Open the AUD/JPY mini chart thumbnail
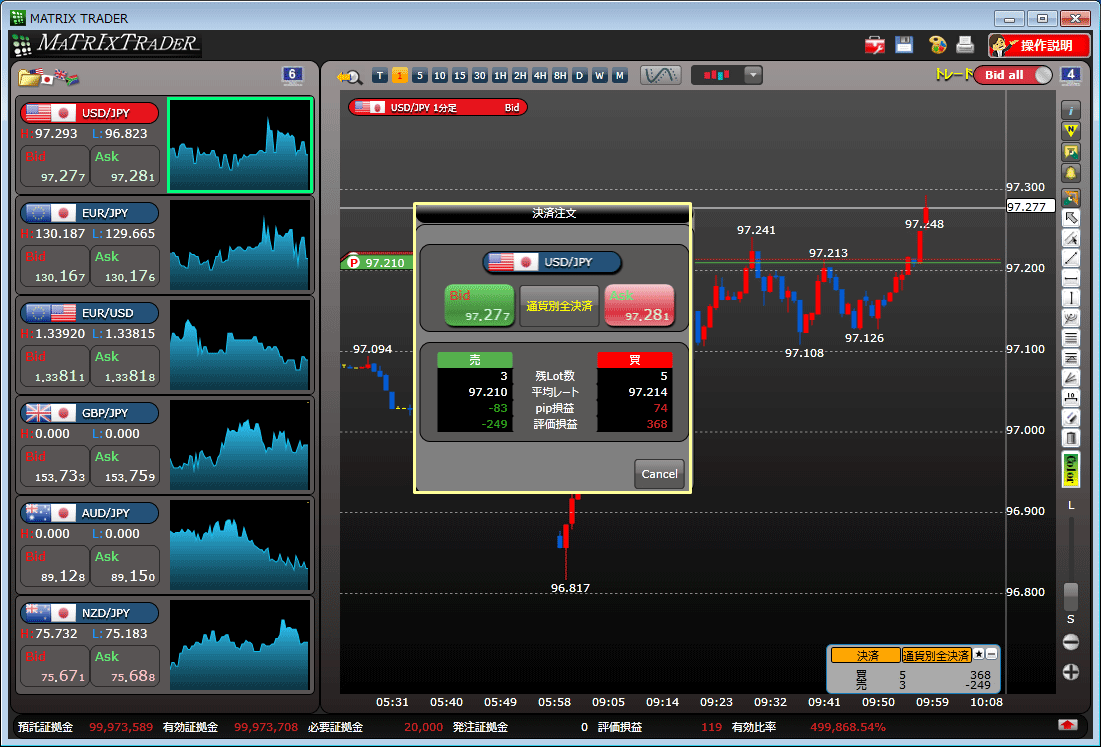Image resolution: width=1101 pixels, height=747 pixels. (239, 545)
